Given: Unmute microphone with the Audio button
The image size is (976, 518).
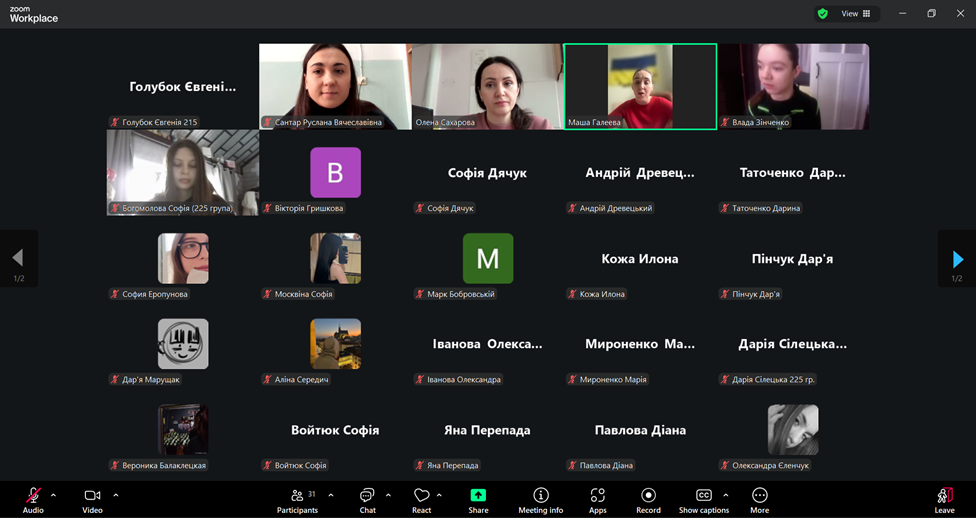Looking at the screenshot, I should click(33, 500).
